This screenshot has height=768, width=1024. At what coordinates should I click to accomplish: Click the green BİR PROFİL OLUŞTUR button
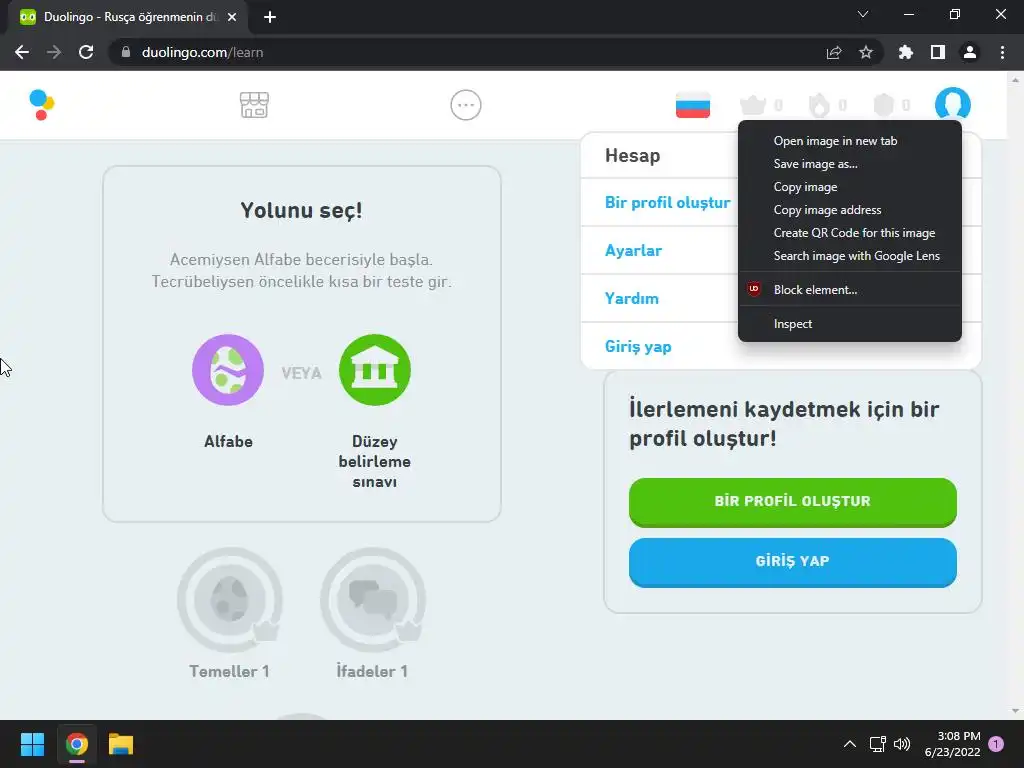pos(792,502)
